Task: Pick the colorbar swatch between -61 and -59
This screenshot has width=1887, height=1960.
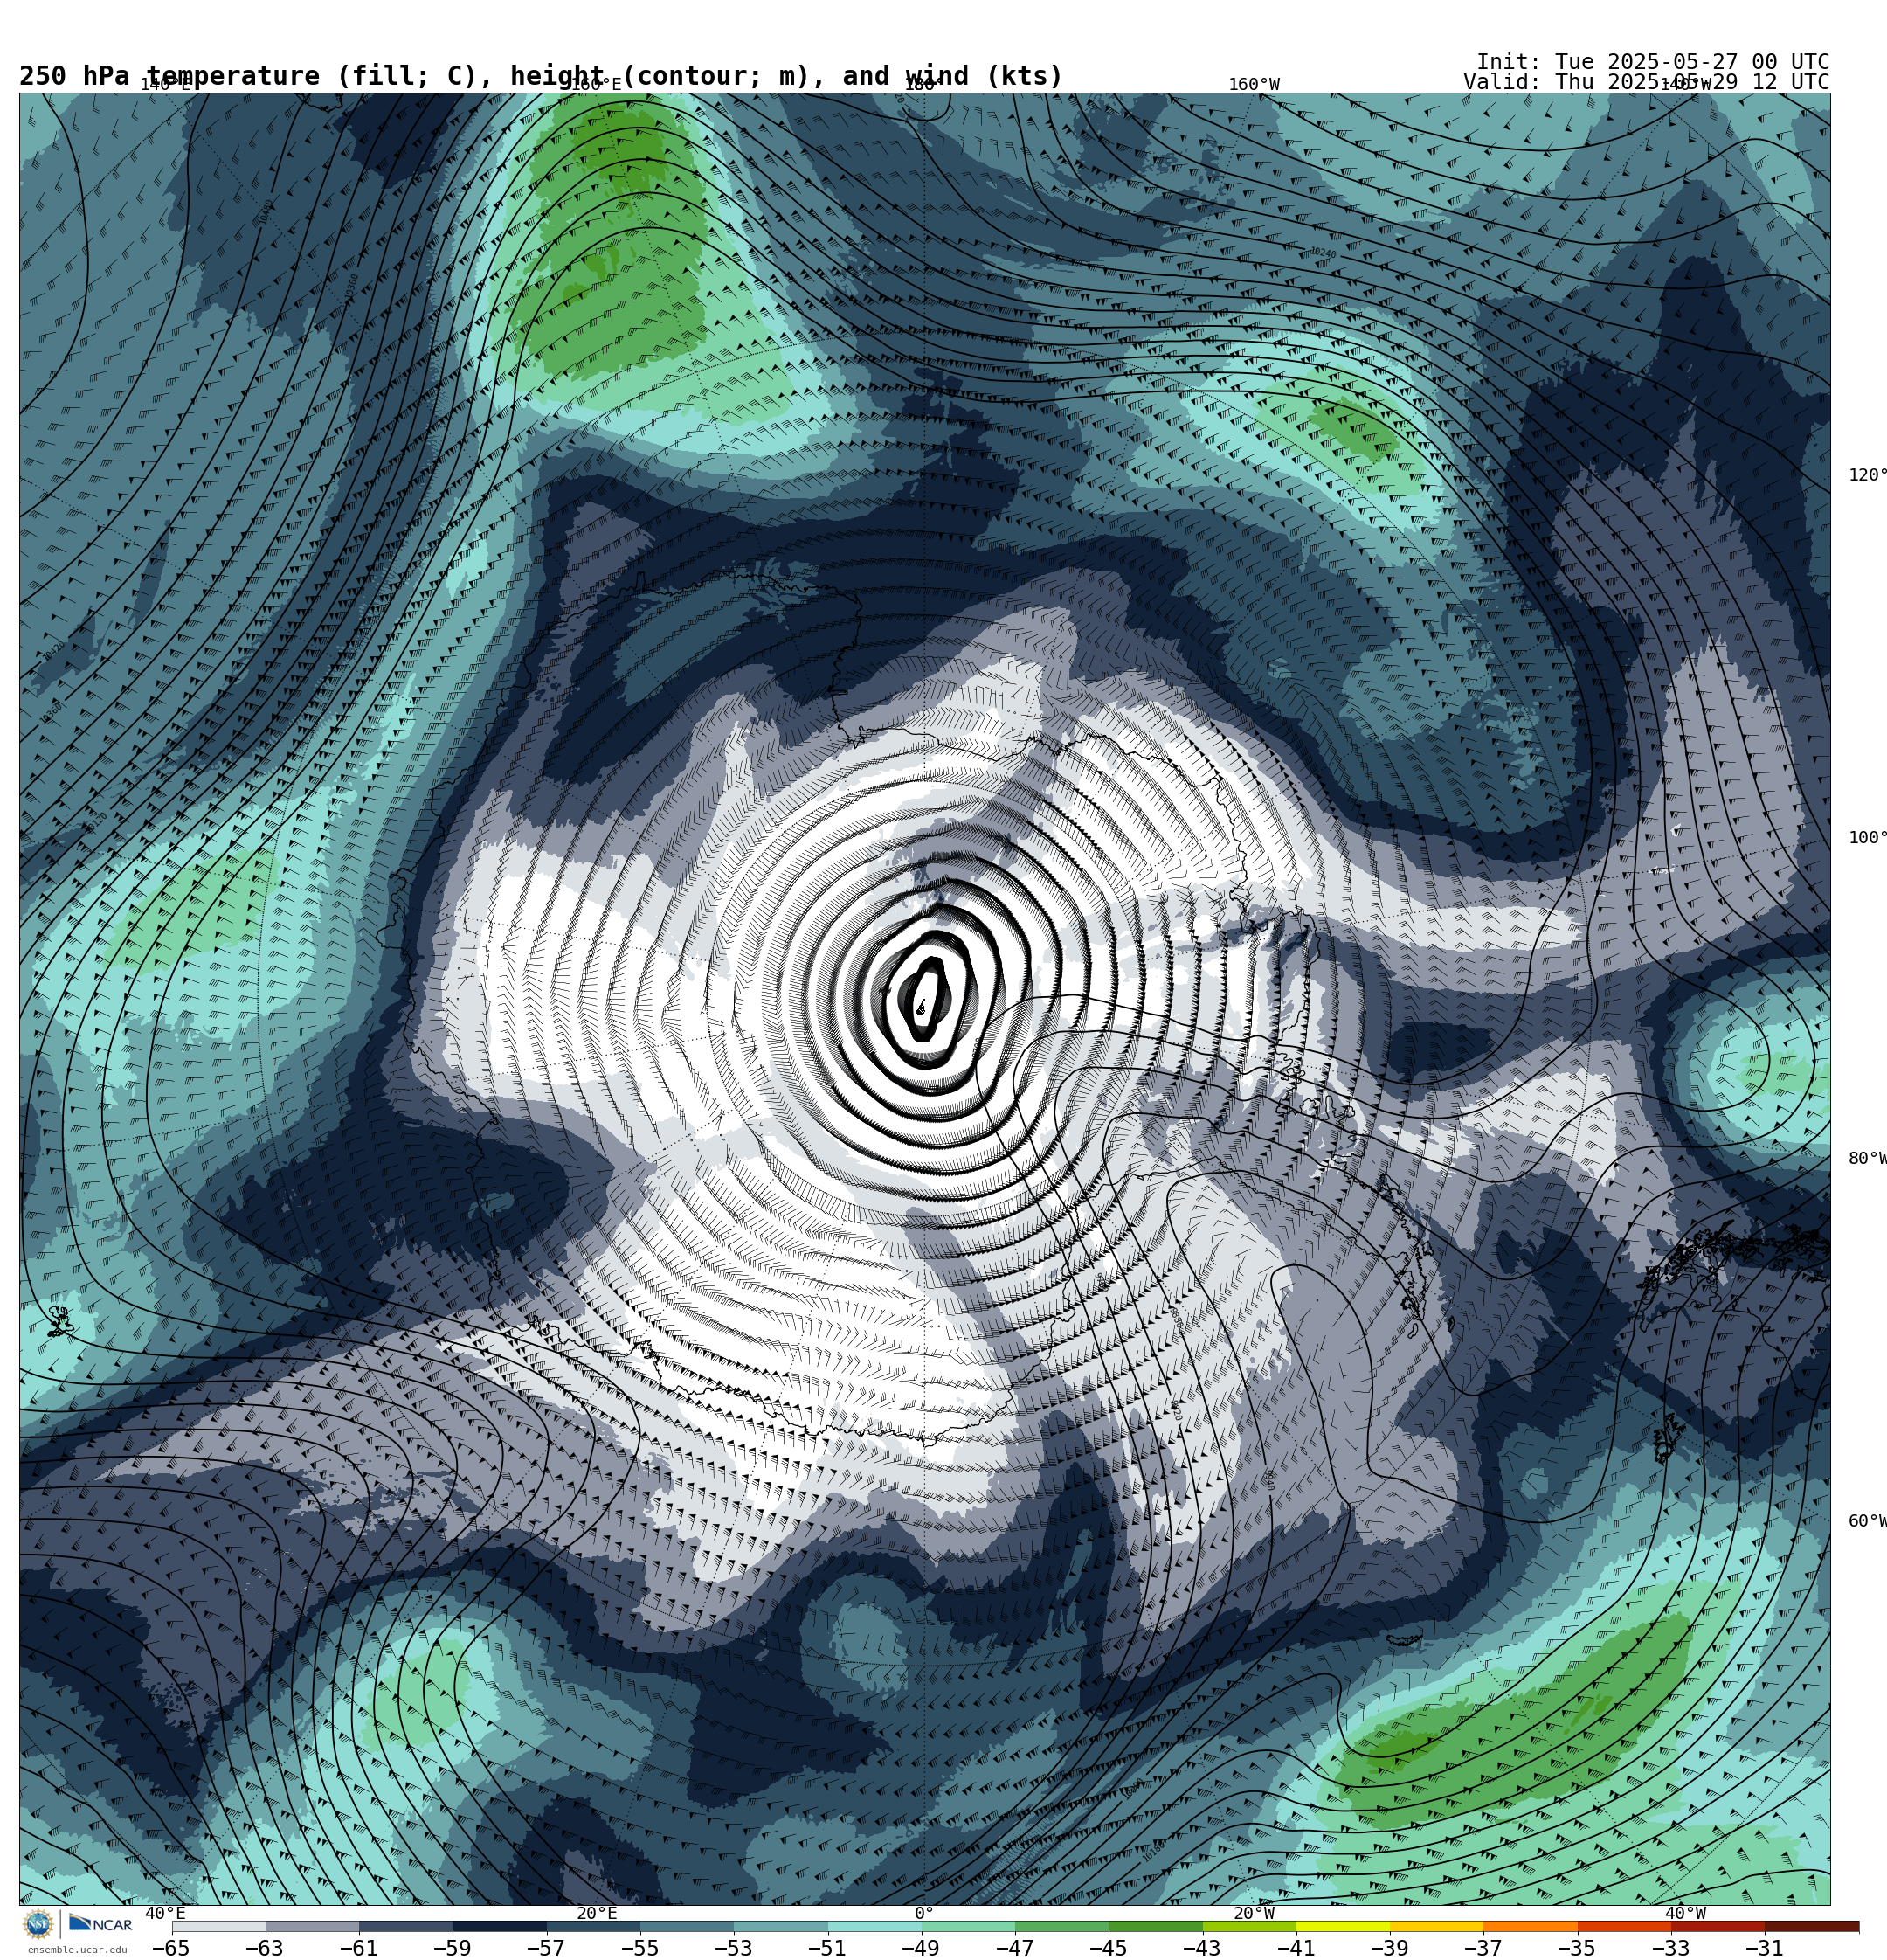Action: click(x=406, y=1926)
